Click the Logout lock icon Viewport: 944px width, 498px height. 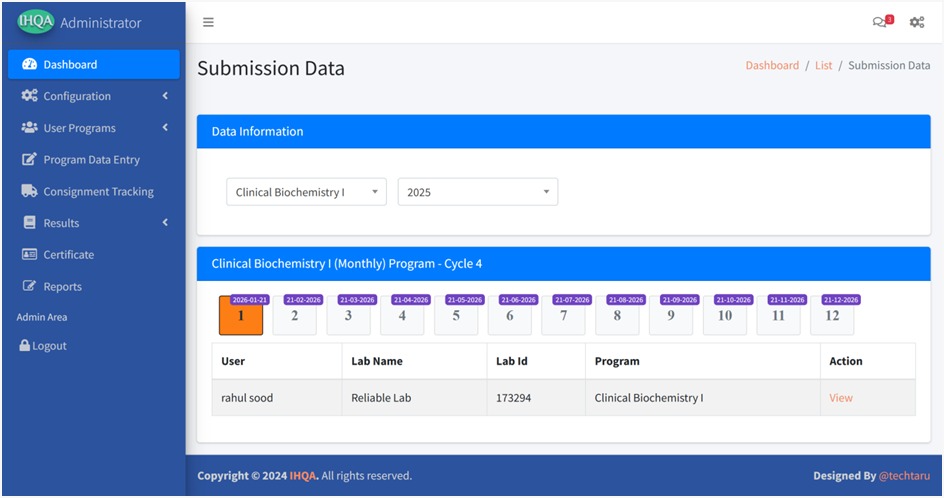tap(24, 346)
